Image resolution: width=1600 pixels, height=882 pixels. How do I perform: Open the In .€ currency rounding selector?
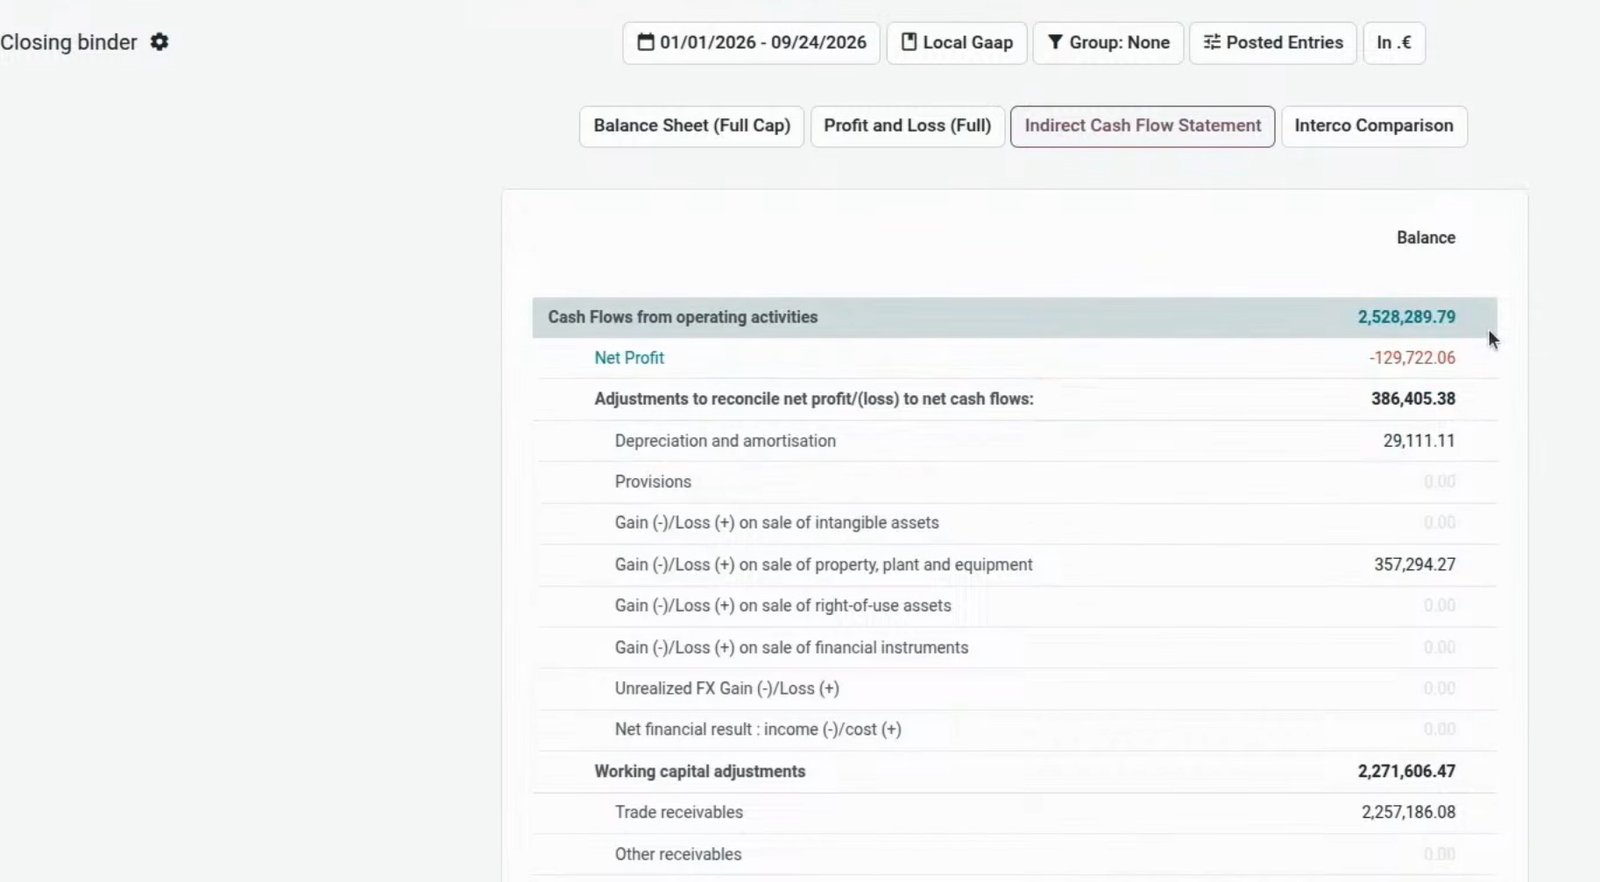(x=1394, y=43)
